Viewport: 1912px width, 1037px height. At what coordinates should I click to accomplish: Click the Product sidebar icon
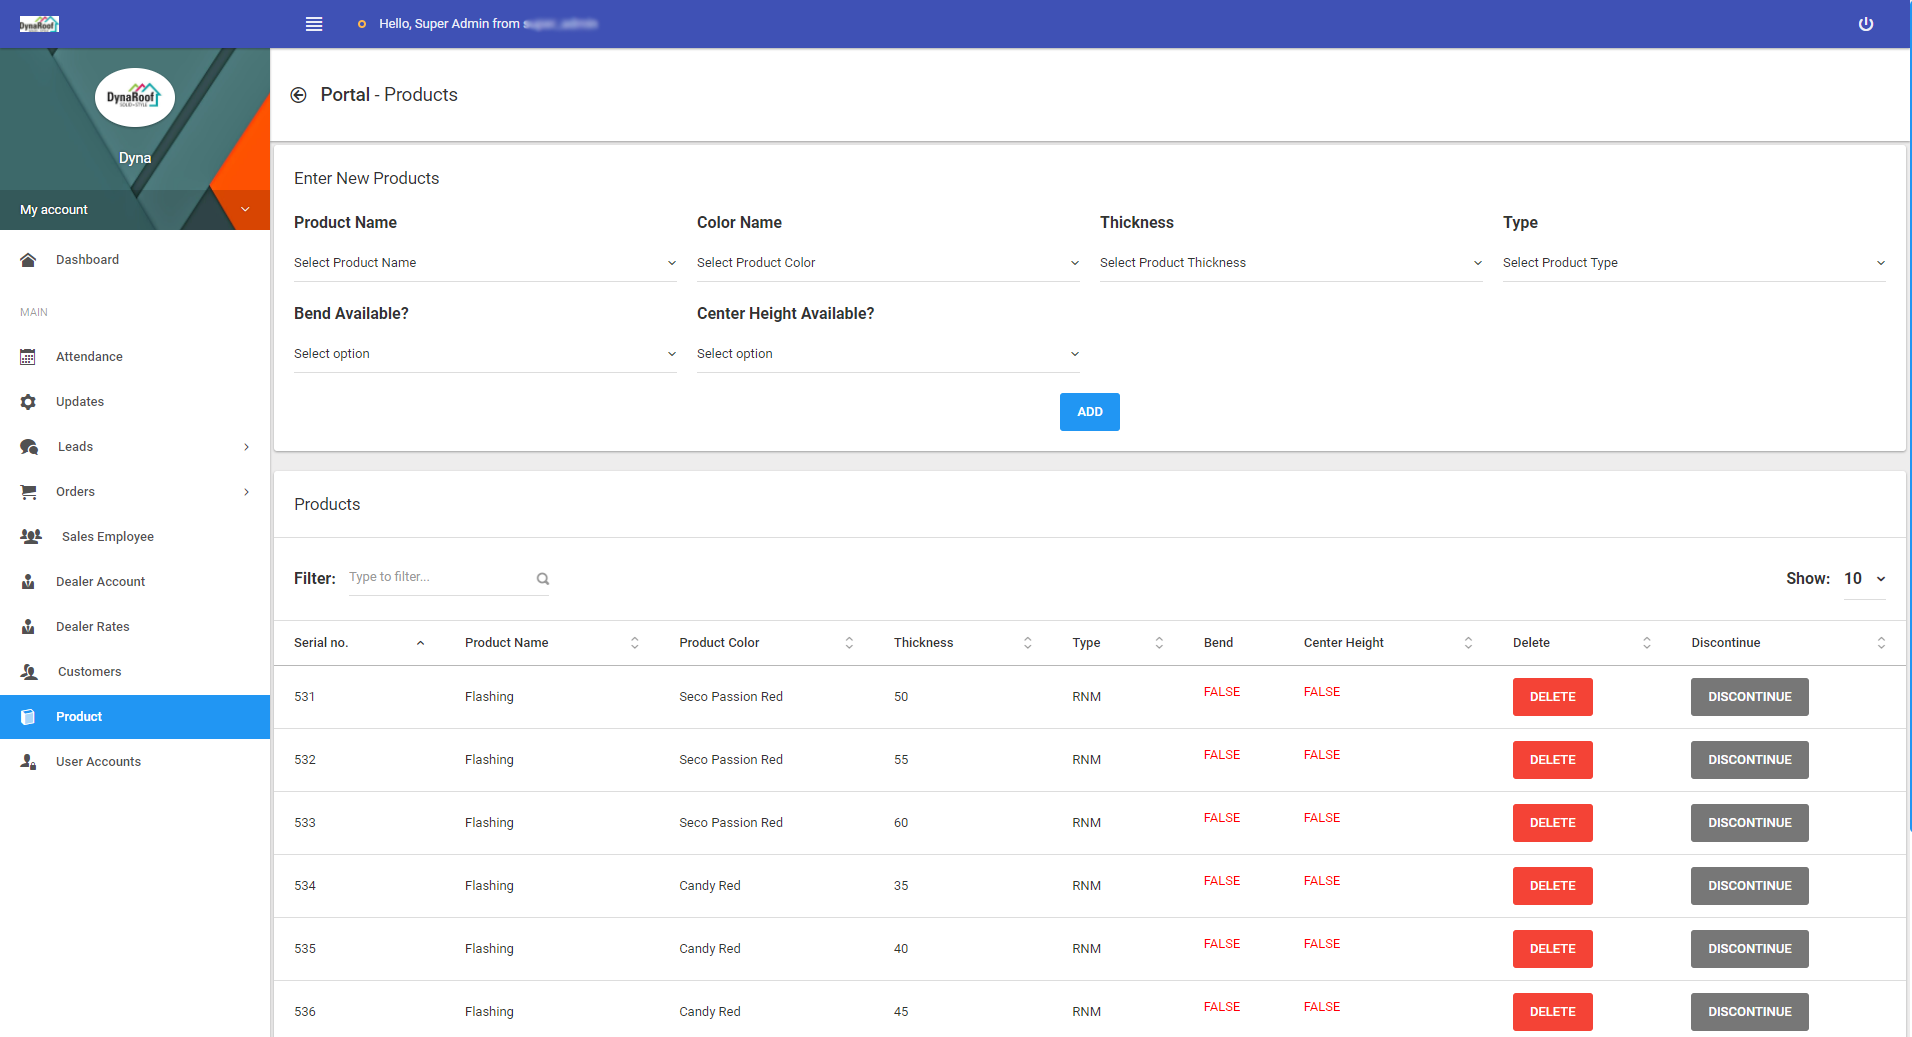(28, 716)
